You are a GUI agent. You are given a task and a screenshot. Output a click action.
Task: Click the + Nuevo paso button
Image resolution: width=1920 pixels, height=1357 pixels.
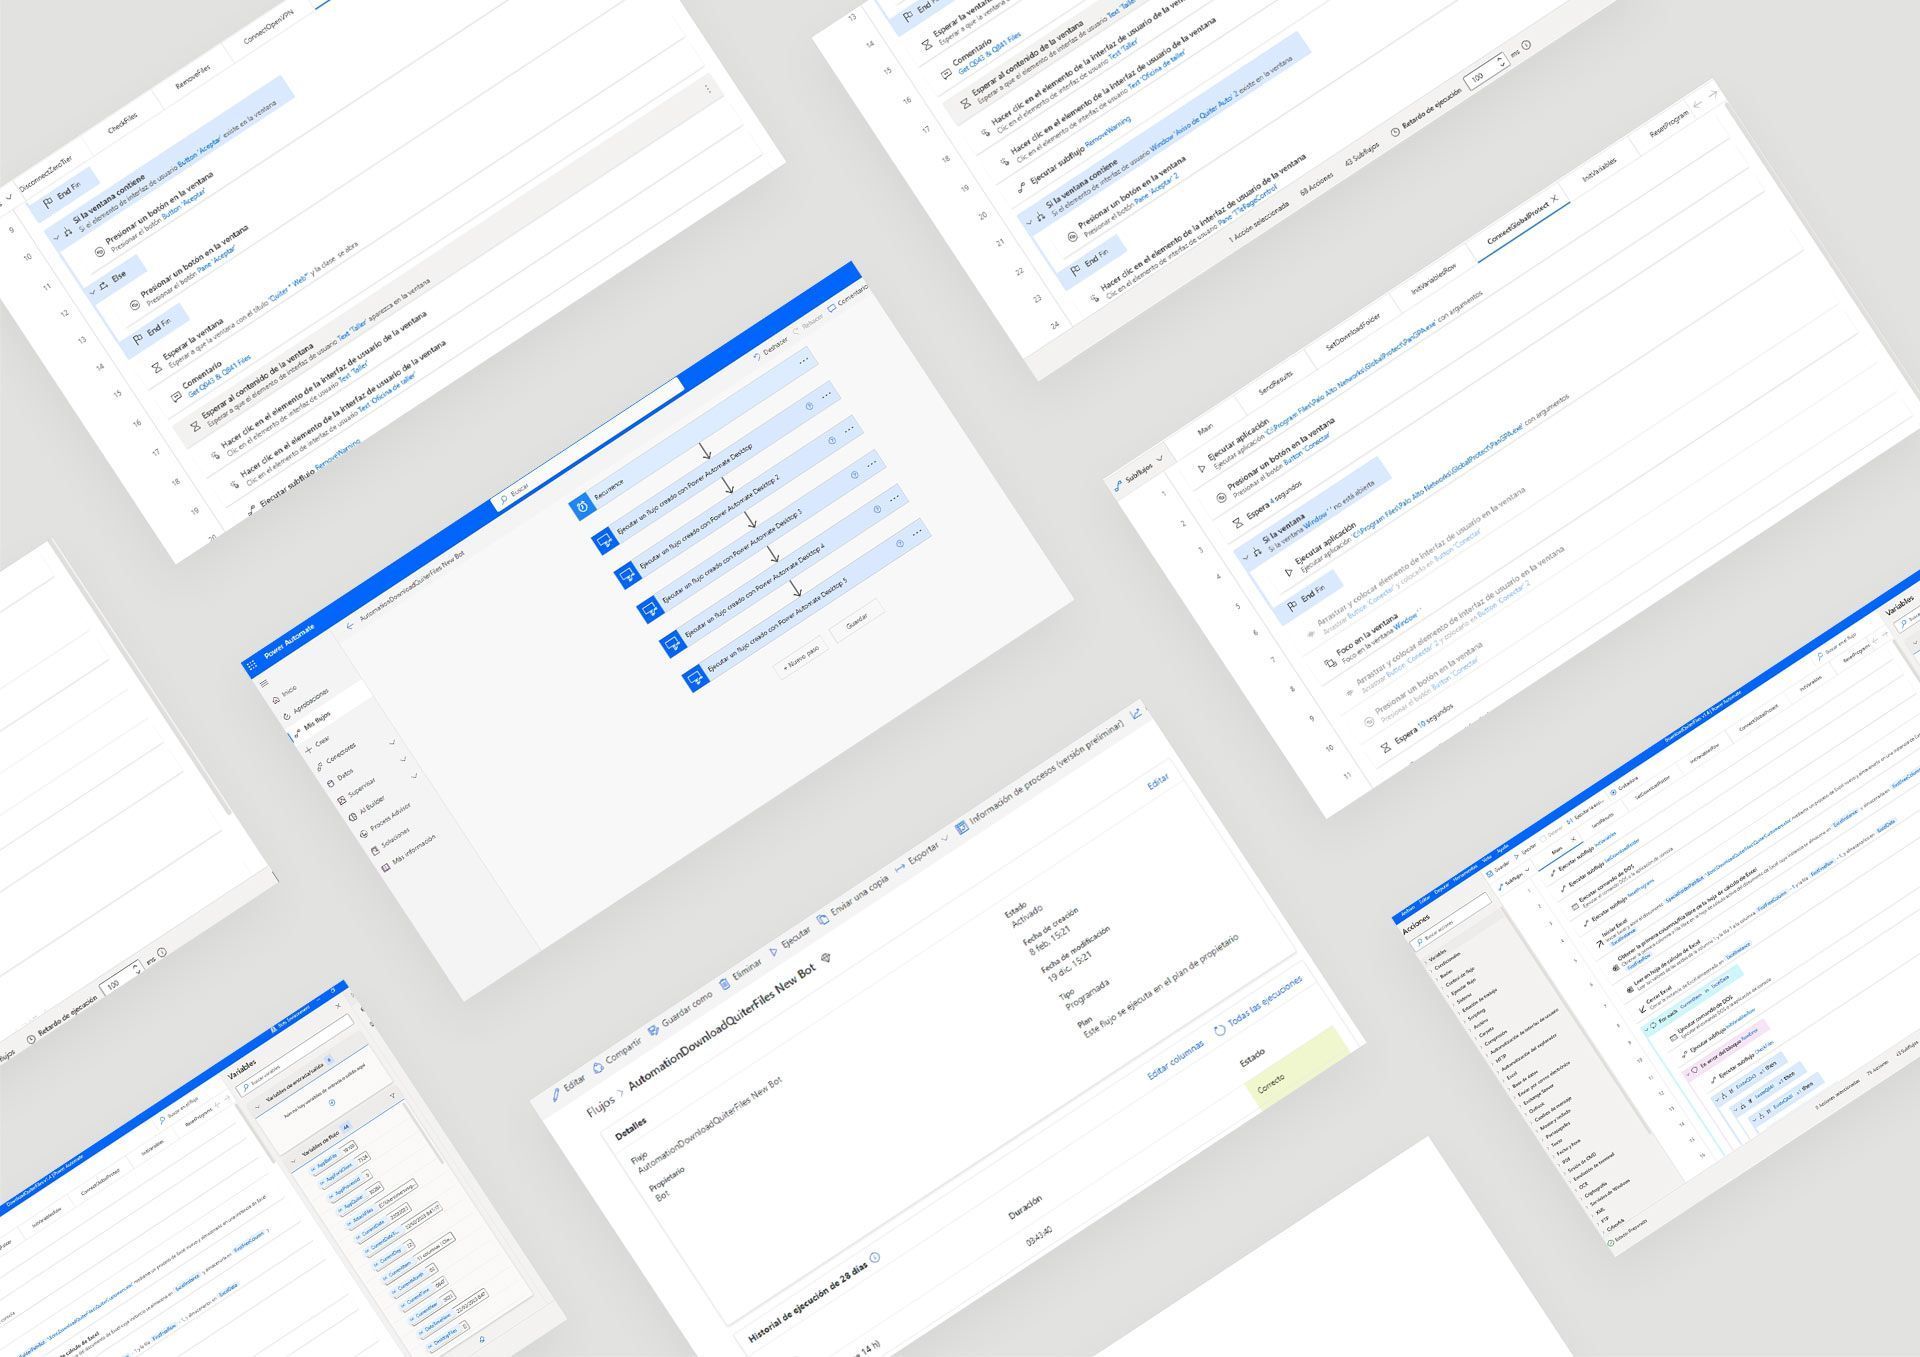tap(803, 659)
